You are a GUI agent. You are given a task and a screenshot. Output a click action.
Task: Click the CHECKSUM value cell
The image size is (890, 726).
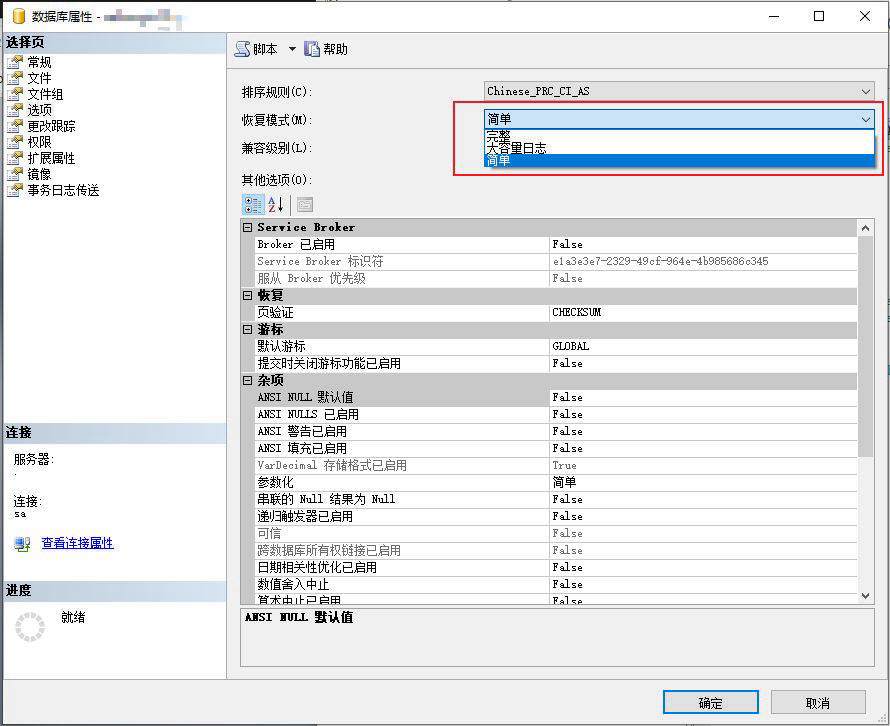coord(703,313)
